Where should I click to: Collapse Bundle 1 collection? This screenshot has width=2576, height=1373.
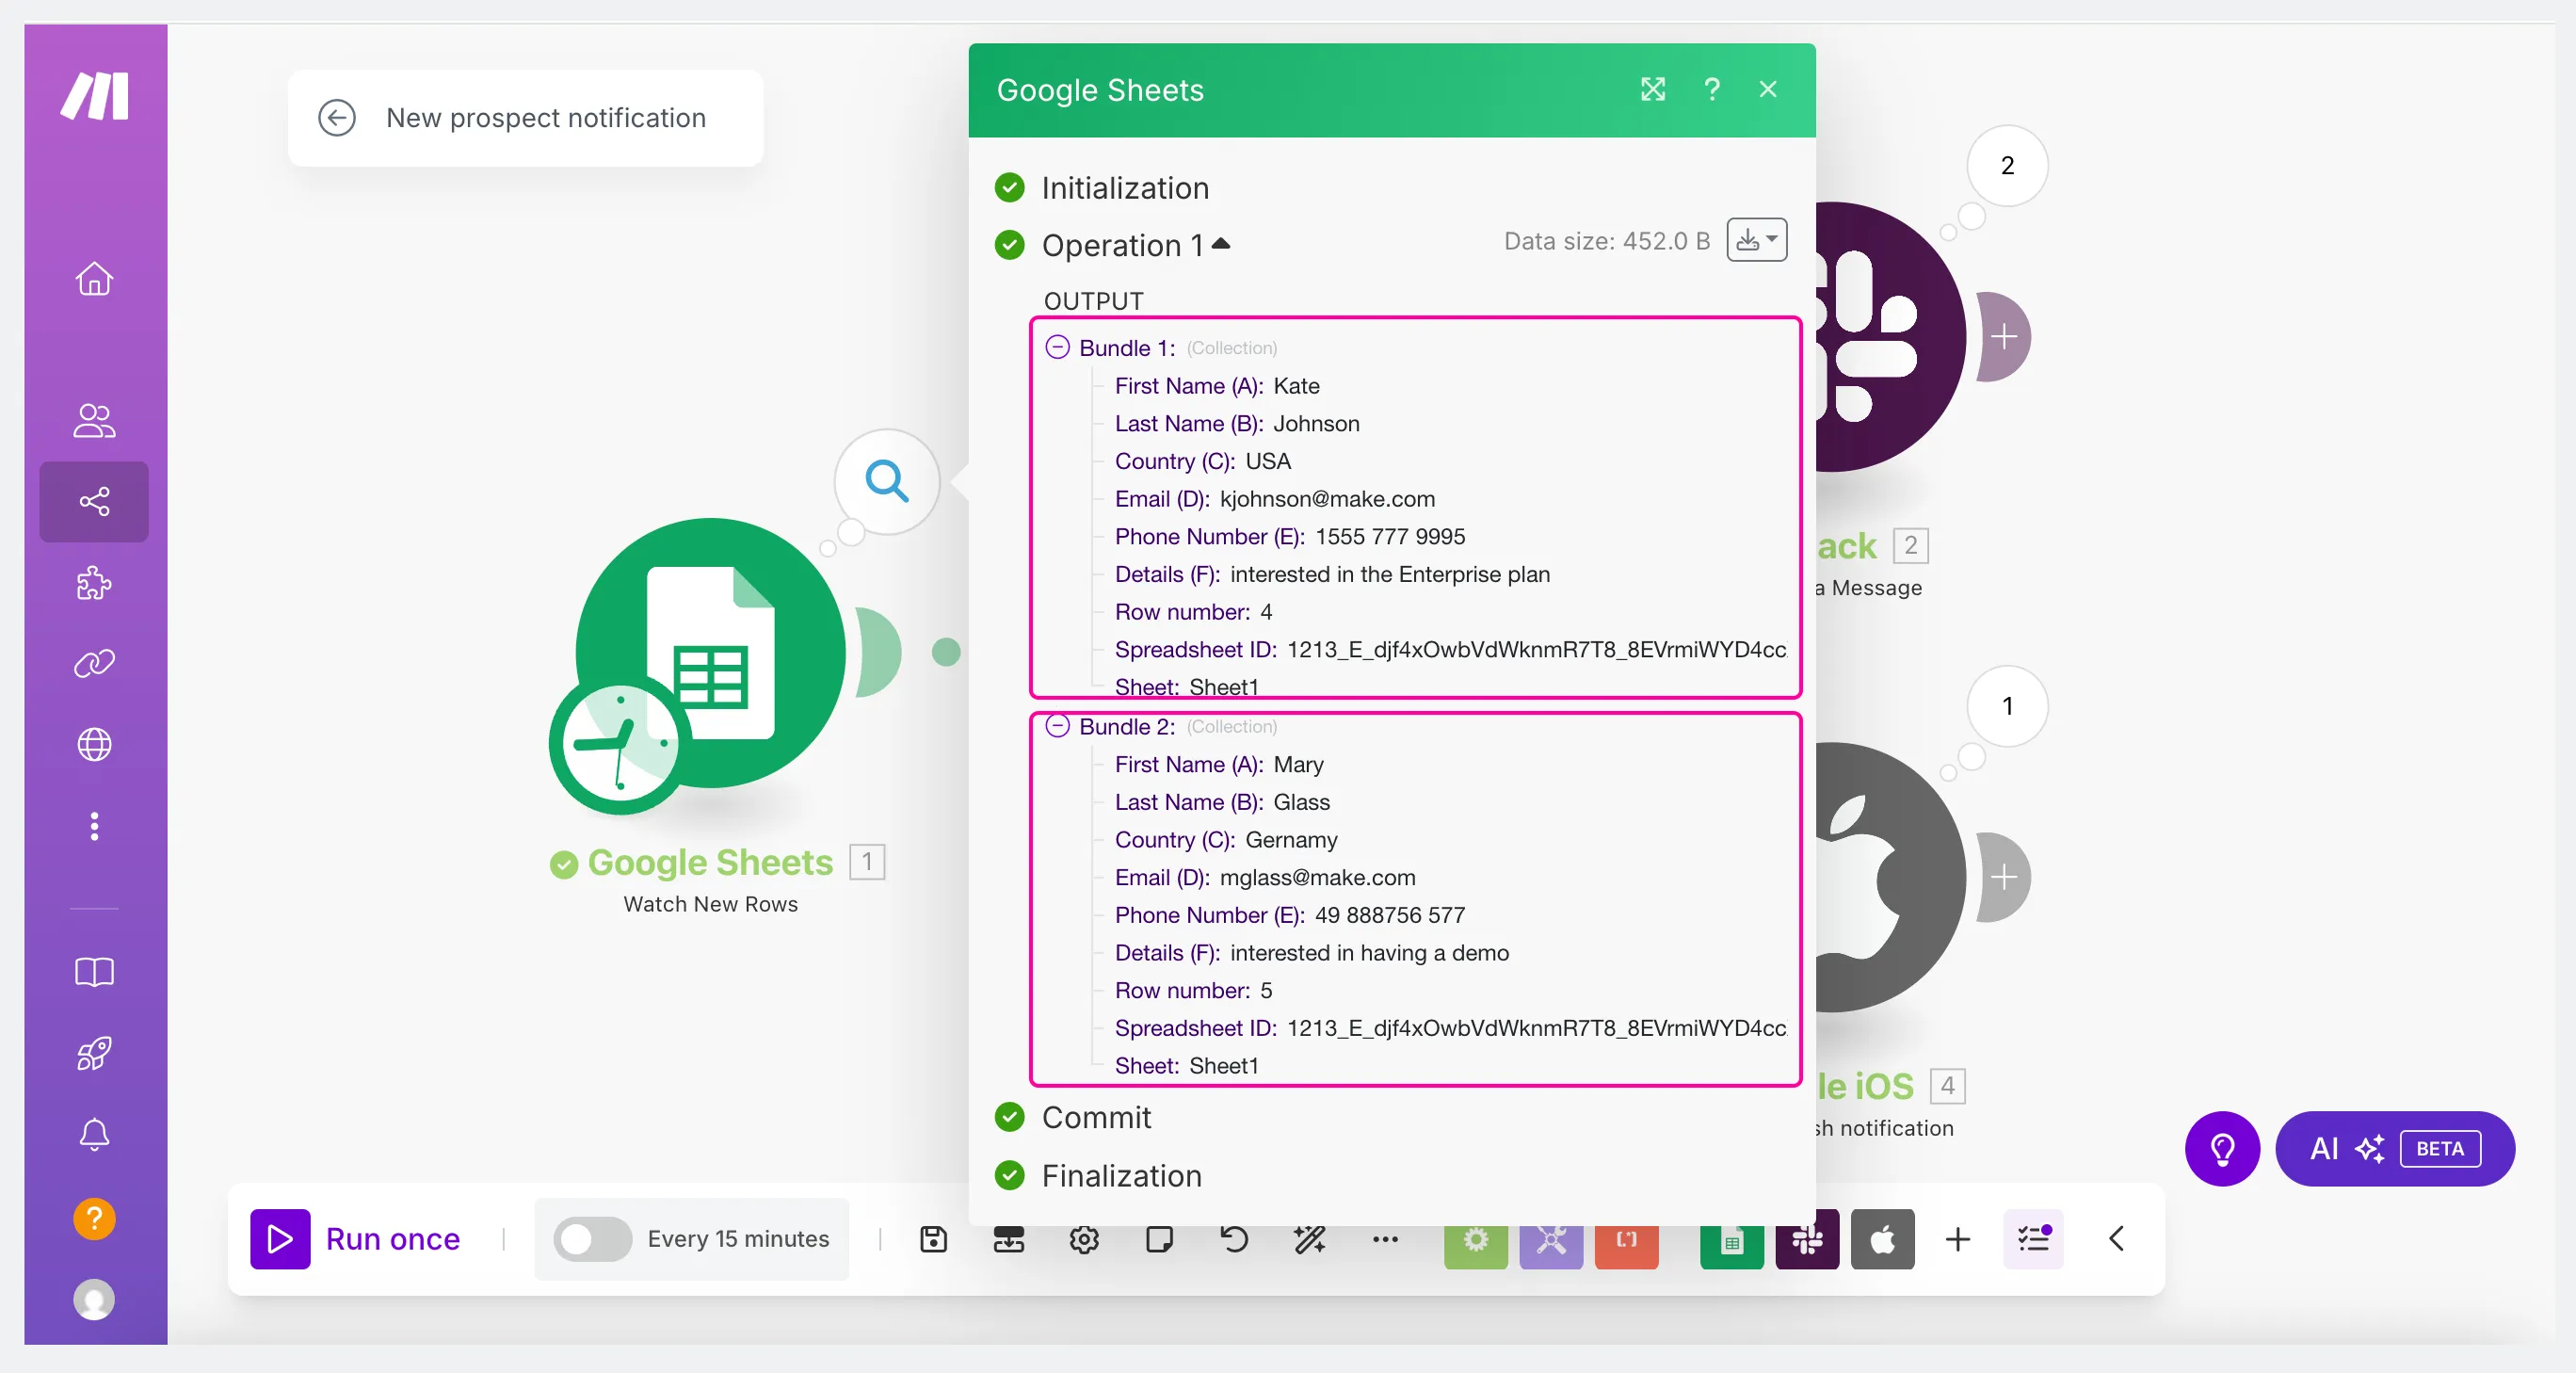click(x=1057, y=347)
